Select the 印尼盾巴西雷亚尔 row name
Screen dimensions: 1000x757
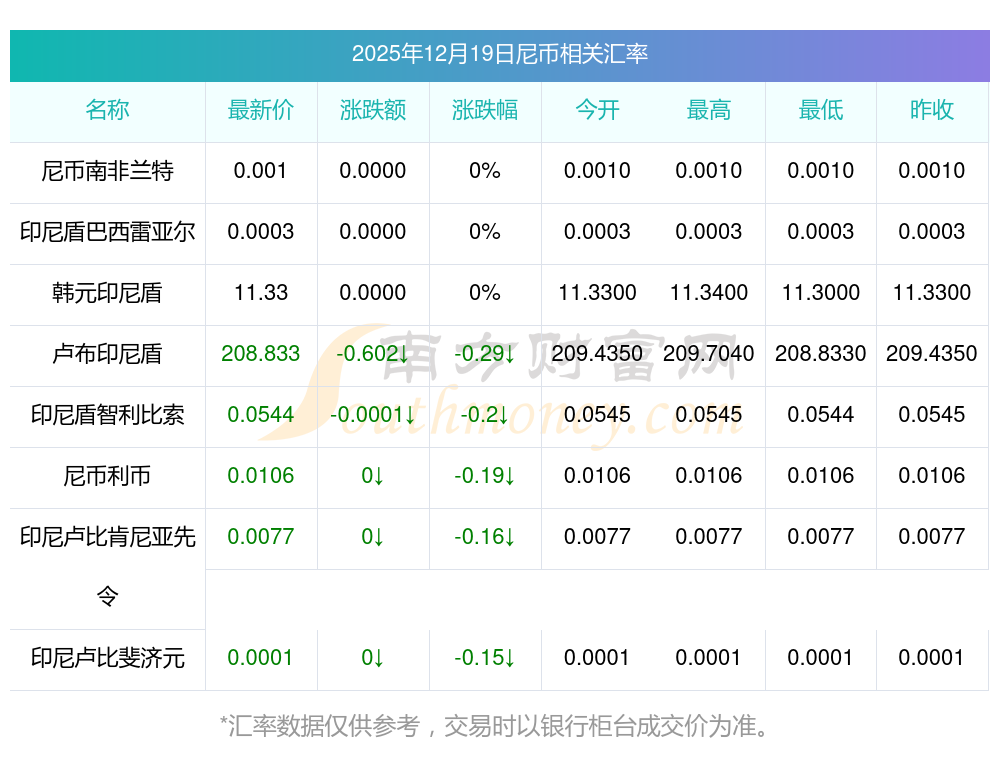click(107, 232)
